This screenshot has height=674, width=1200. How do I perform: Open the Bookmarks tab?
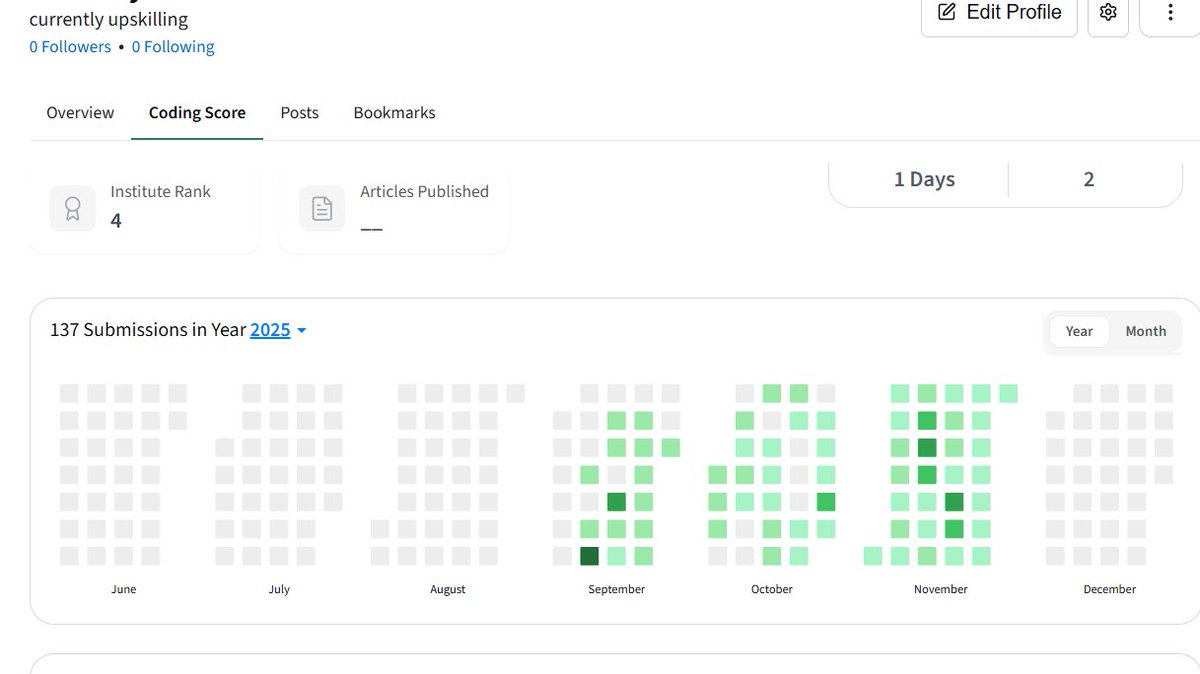tap(394, 113)
